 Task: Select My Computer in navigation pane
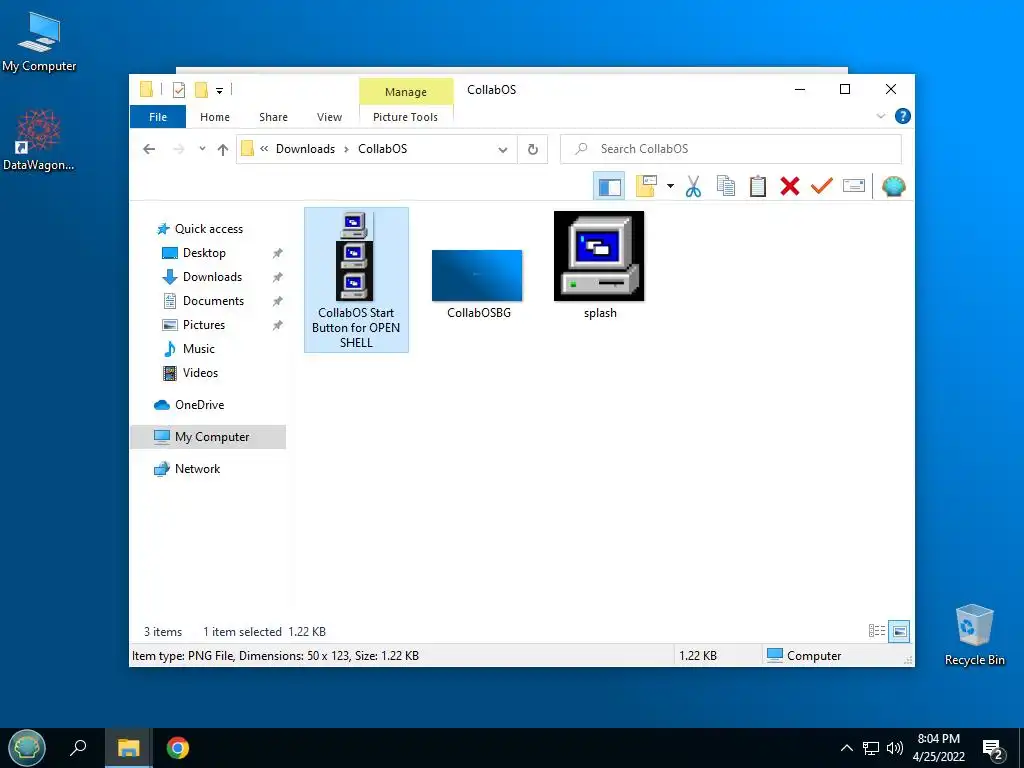click(x=208, y=437)
